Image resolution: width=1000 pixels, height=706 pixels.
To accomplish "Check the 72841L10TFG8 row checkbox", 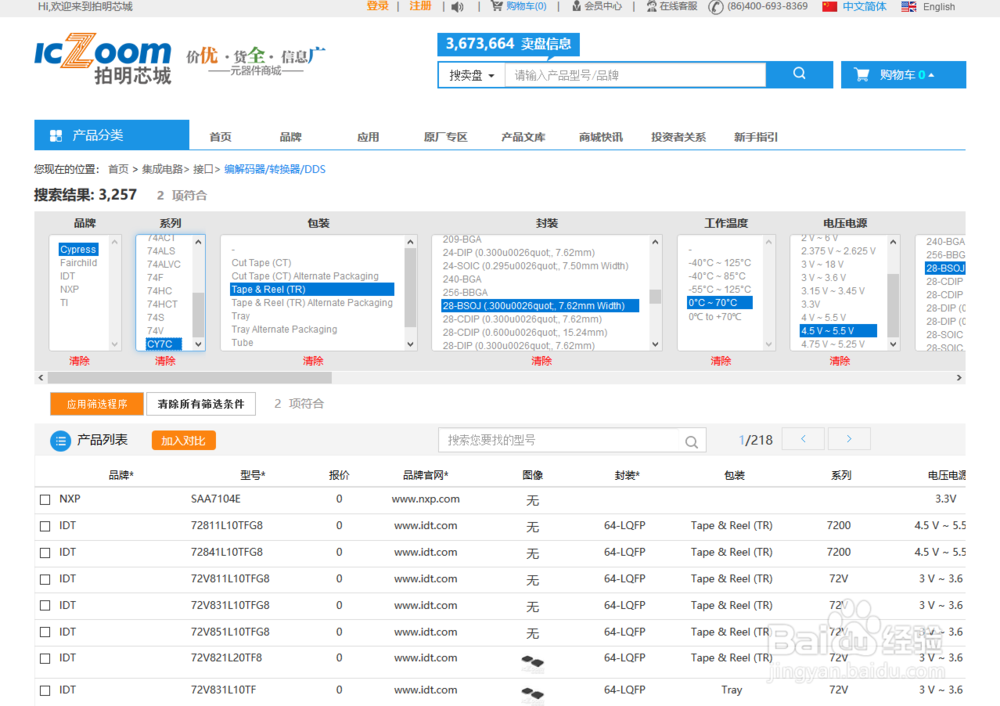I will [45, 553].
